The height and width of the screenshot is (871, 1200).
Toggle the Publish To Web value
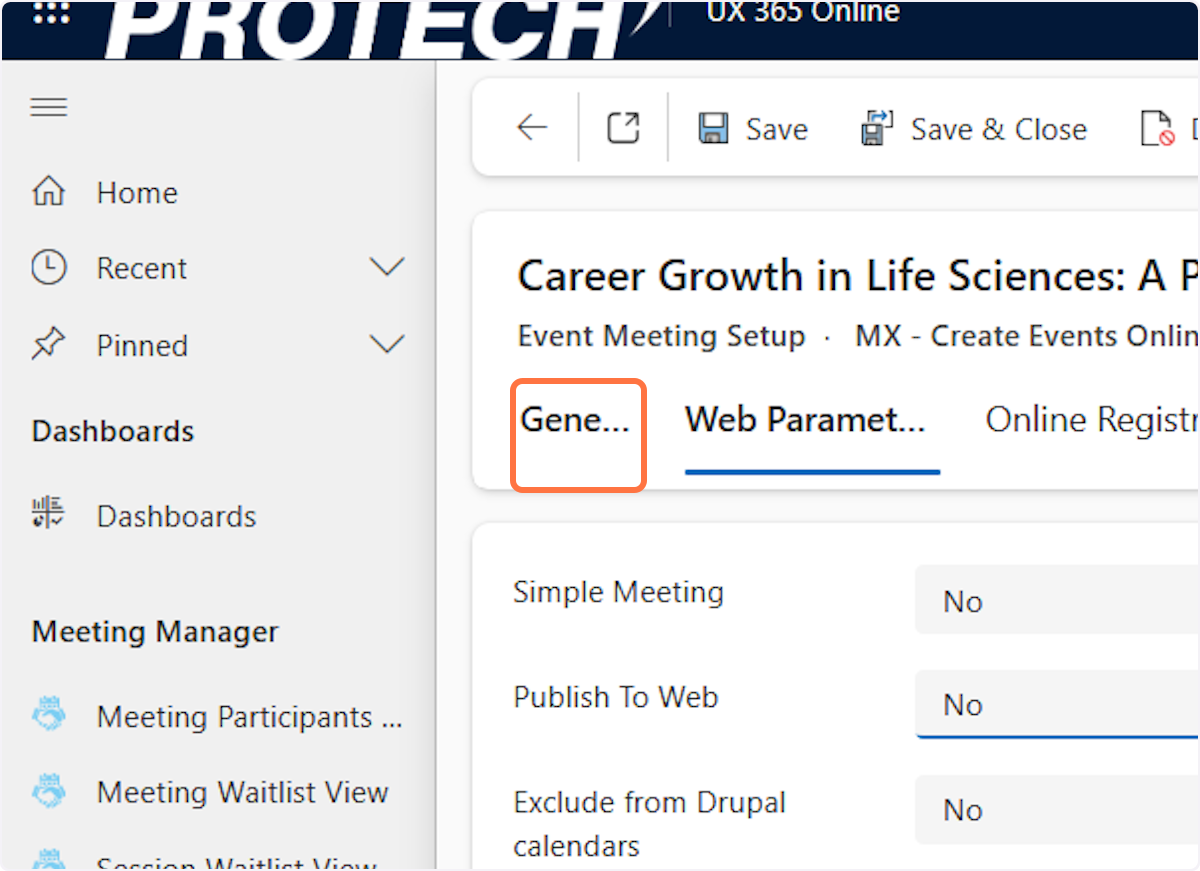coord(1055,705)
